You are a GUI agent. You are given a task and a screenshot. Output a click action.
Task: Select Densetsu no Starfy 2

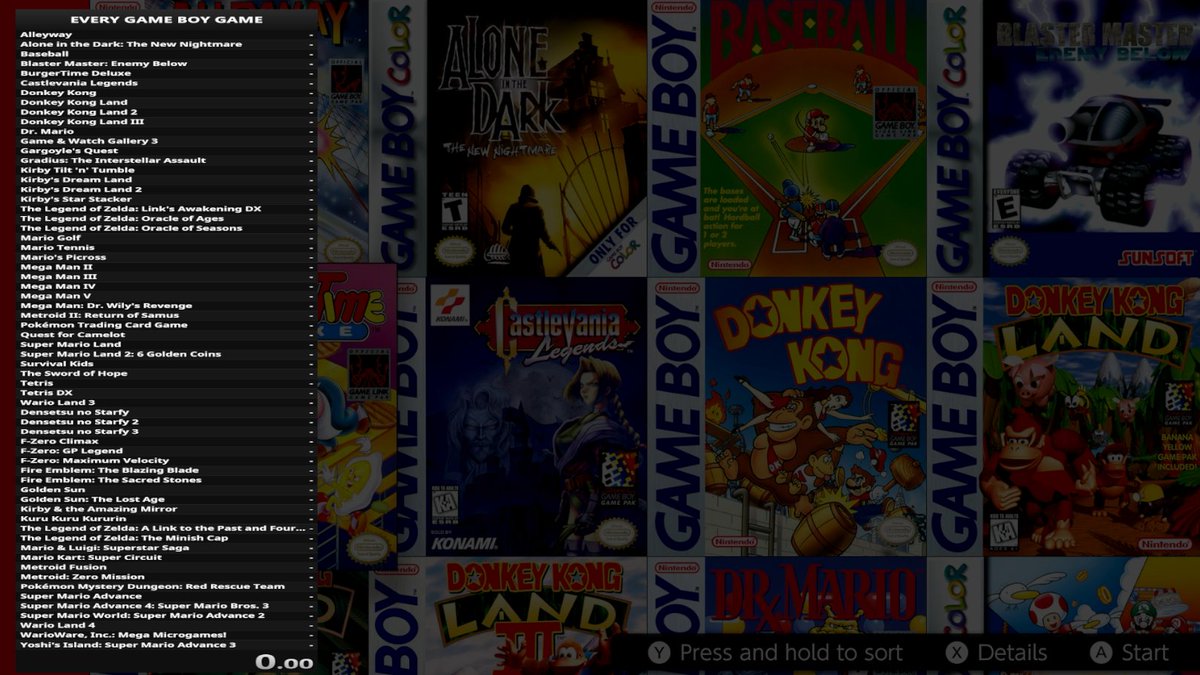pos(167,422)
